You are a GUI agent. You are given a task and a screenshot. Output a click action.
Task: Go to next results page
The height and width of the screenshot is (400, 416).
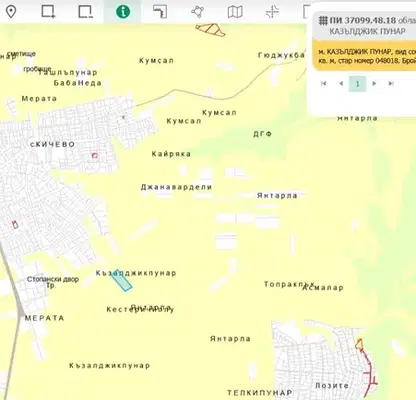tap(374, 83)
